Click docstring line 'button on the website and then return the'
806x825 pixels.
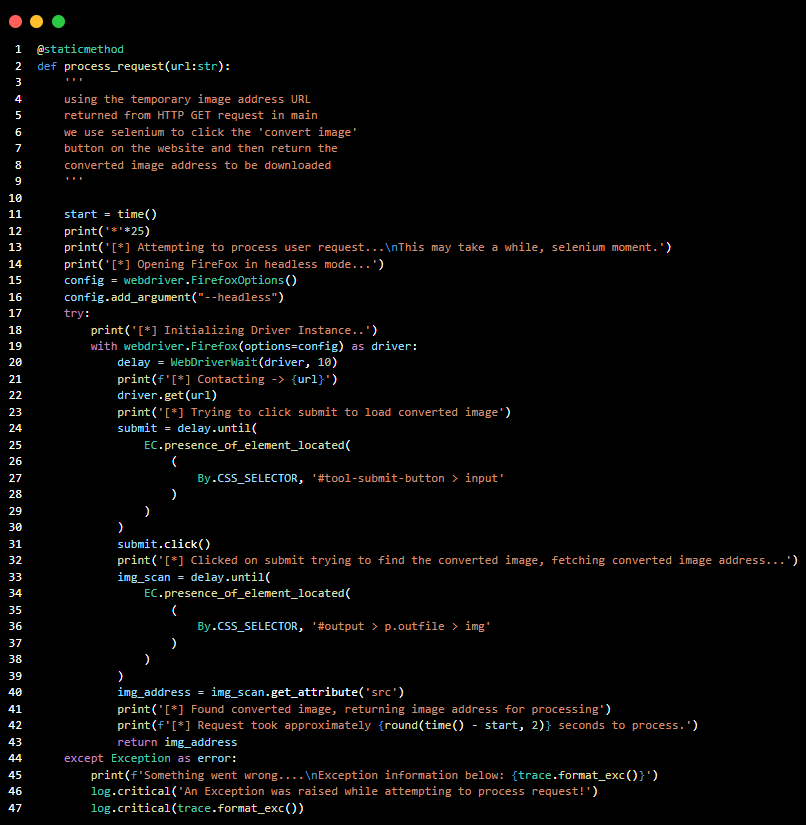200,148
